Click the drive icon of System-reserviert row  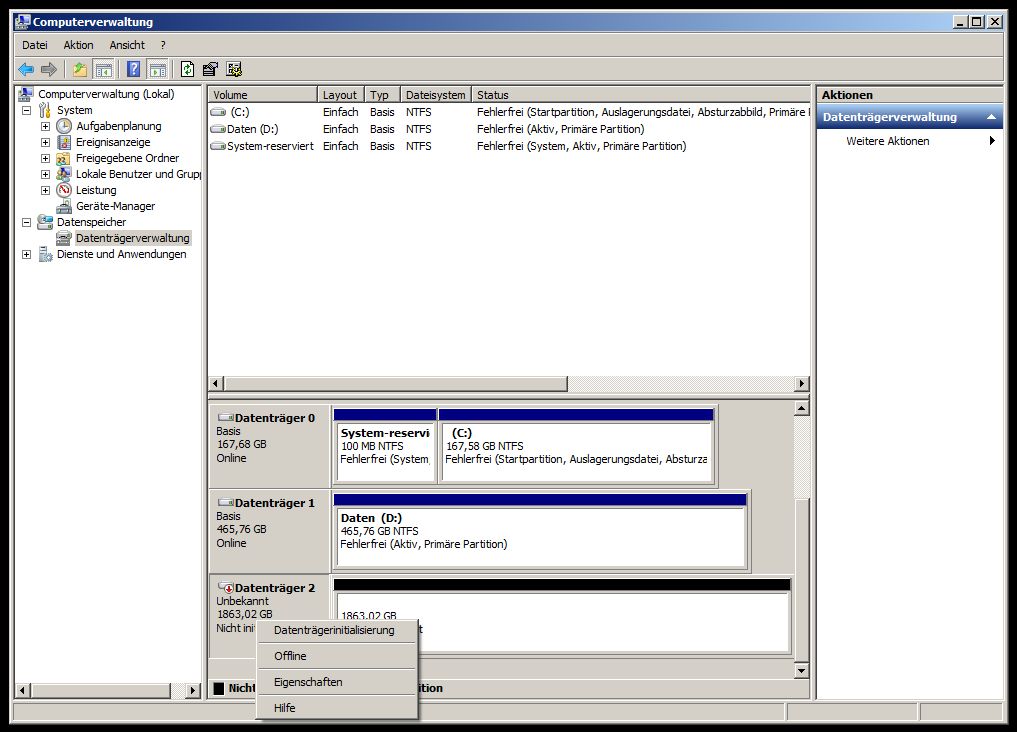[219, 146]
